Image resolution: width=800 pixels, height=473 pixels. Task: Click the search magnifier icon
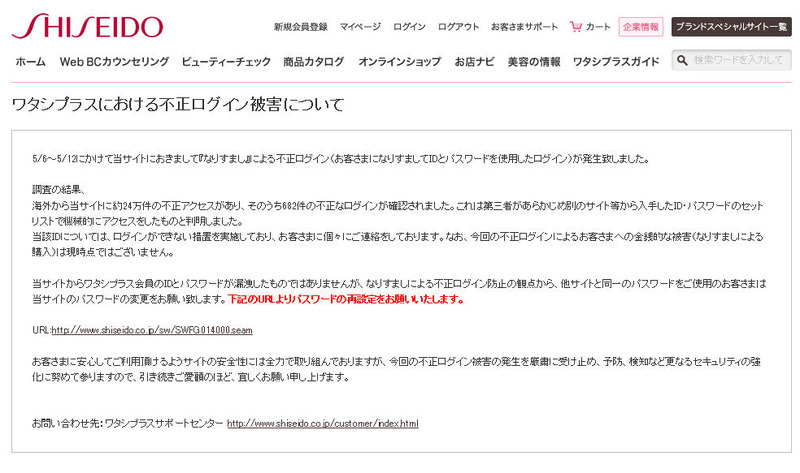pyautogui.click(x=683, y=61)
